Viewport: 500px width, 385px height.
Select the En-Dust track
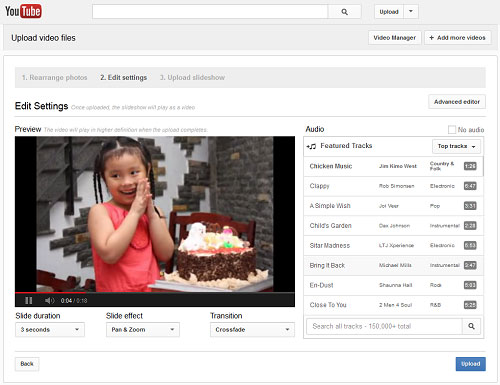tap(393, 285)
